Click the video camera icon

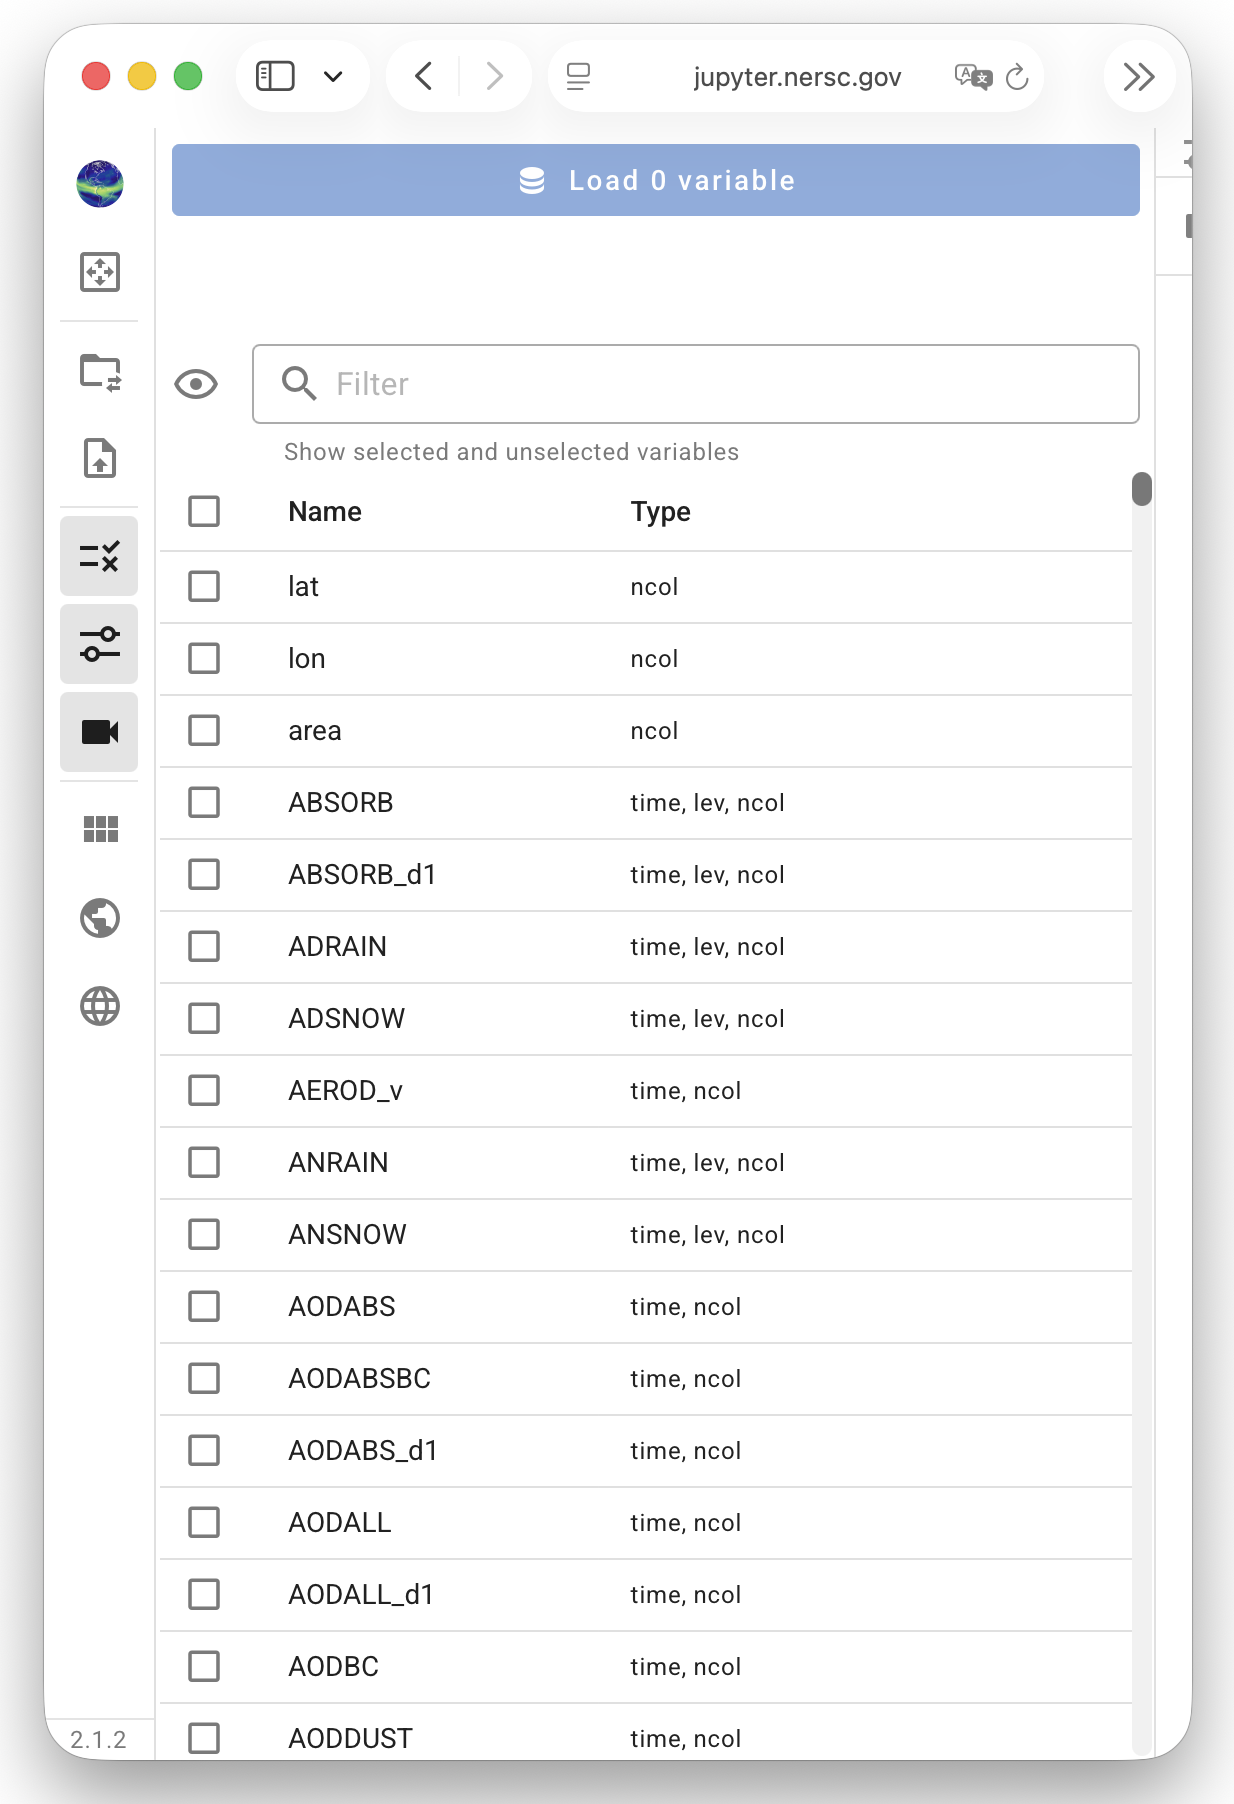click(99, 732)
